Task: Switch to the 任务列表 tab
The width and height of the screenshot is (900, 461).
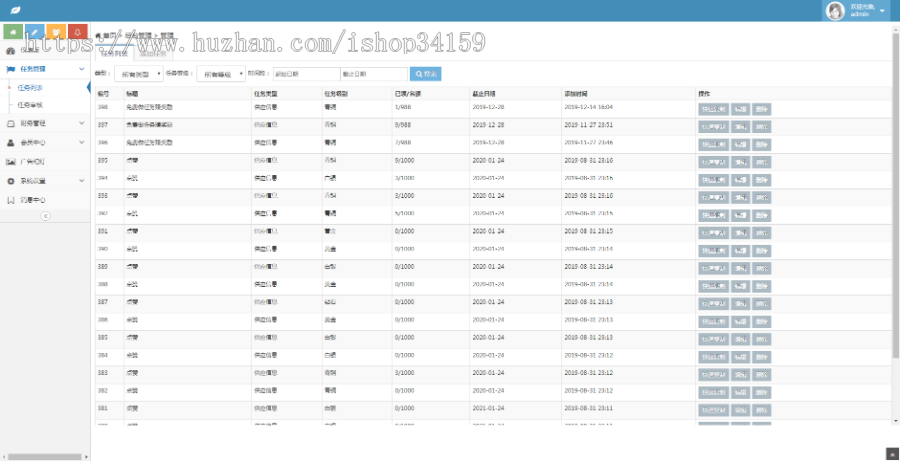Action: [x=114, y=55]
